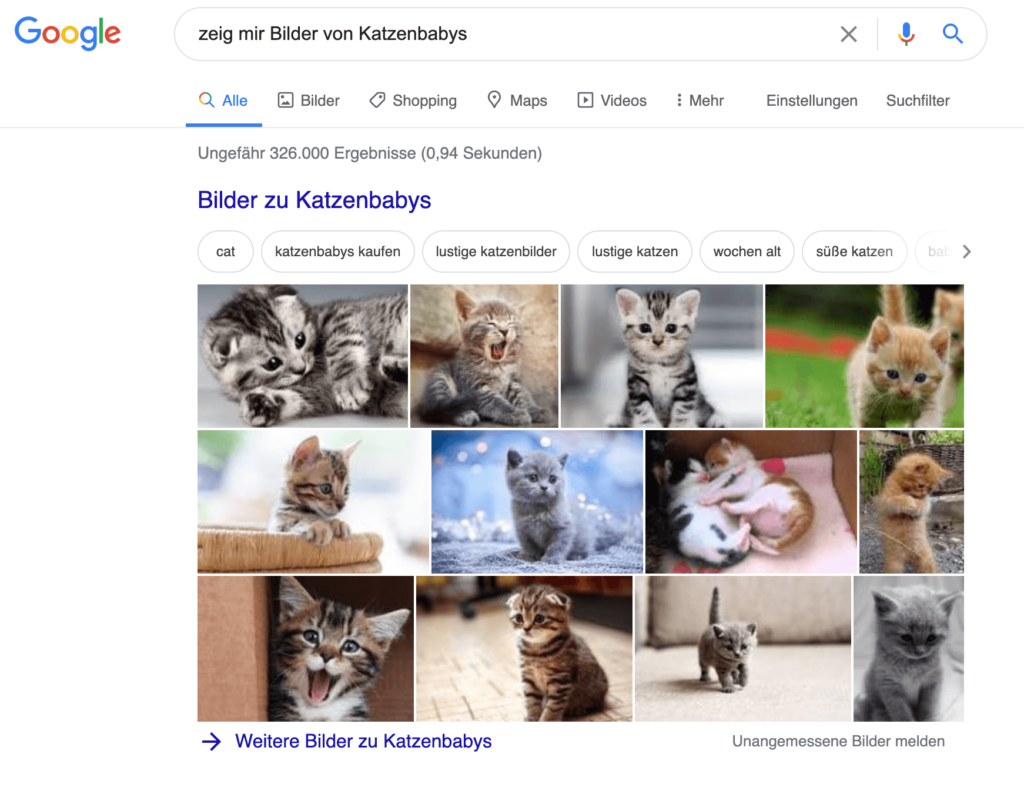Image resolution: width=1024 pixels, height=791 pixels.
Task: Click the magnifying glass search icon
Action: (x=952, y=33)
